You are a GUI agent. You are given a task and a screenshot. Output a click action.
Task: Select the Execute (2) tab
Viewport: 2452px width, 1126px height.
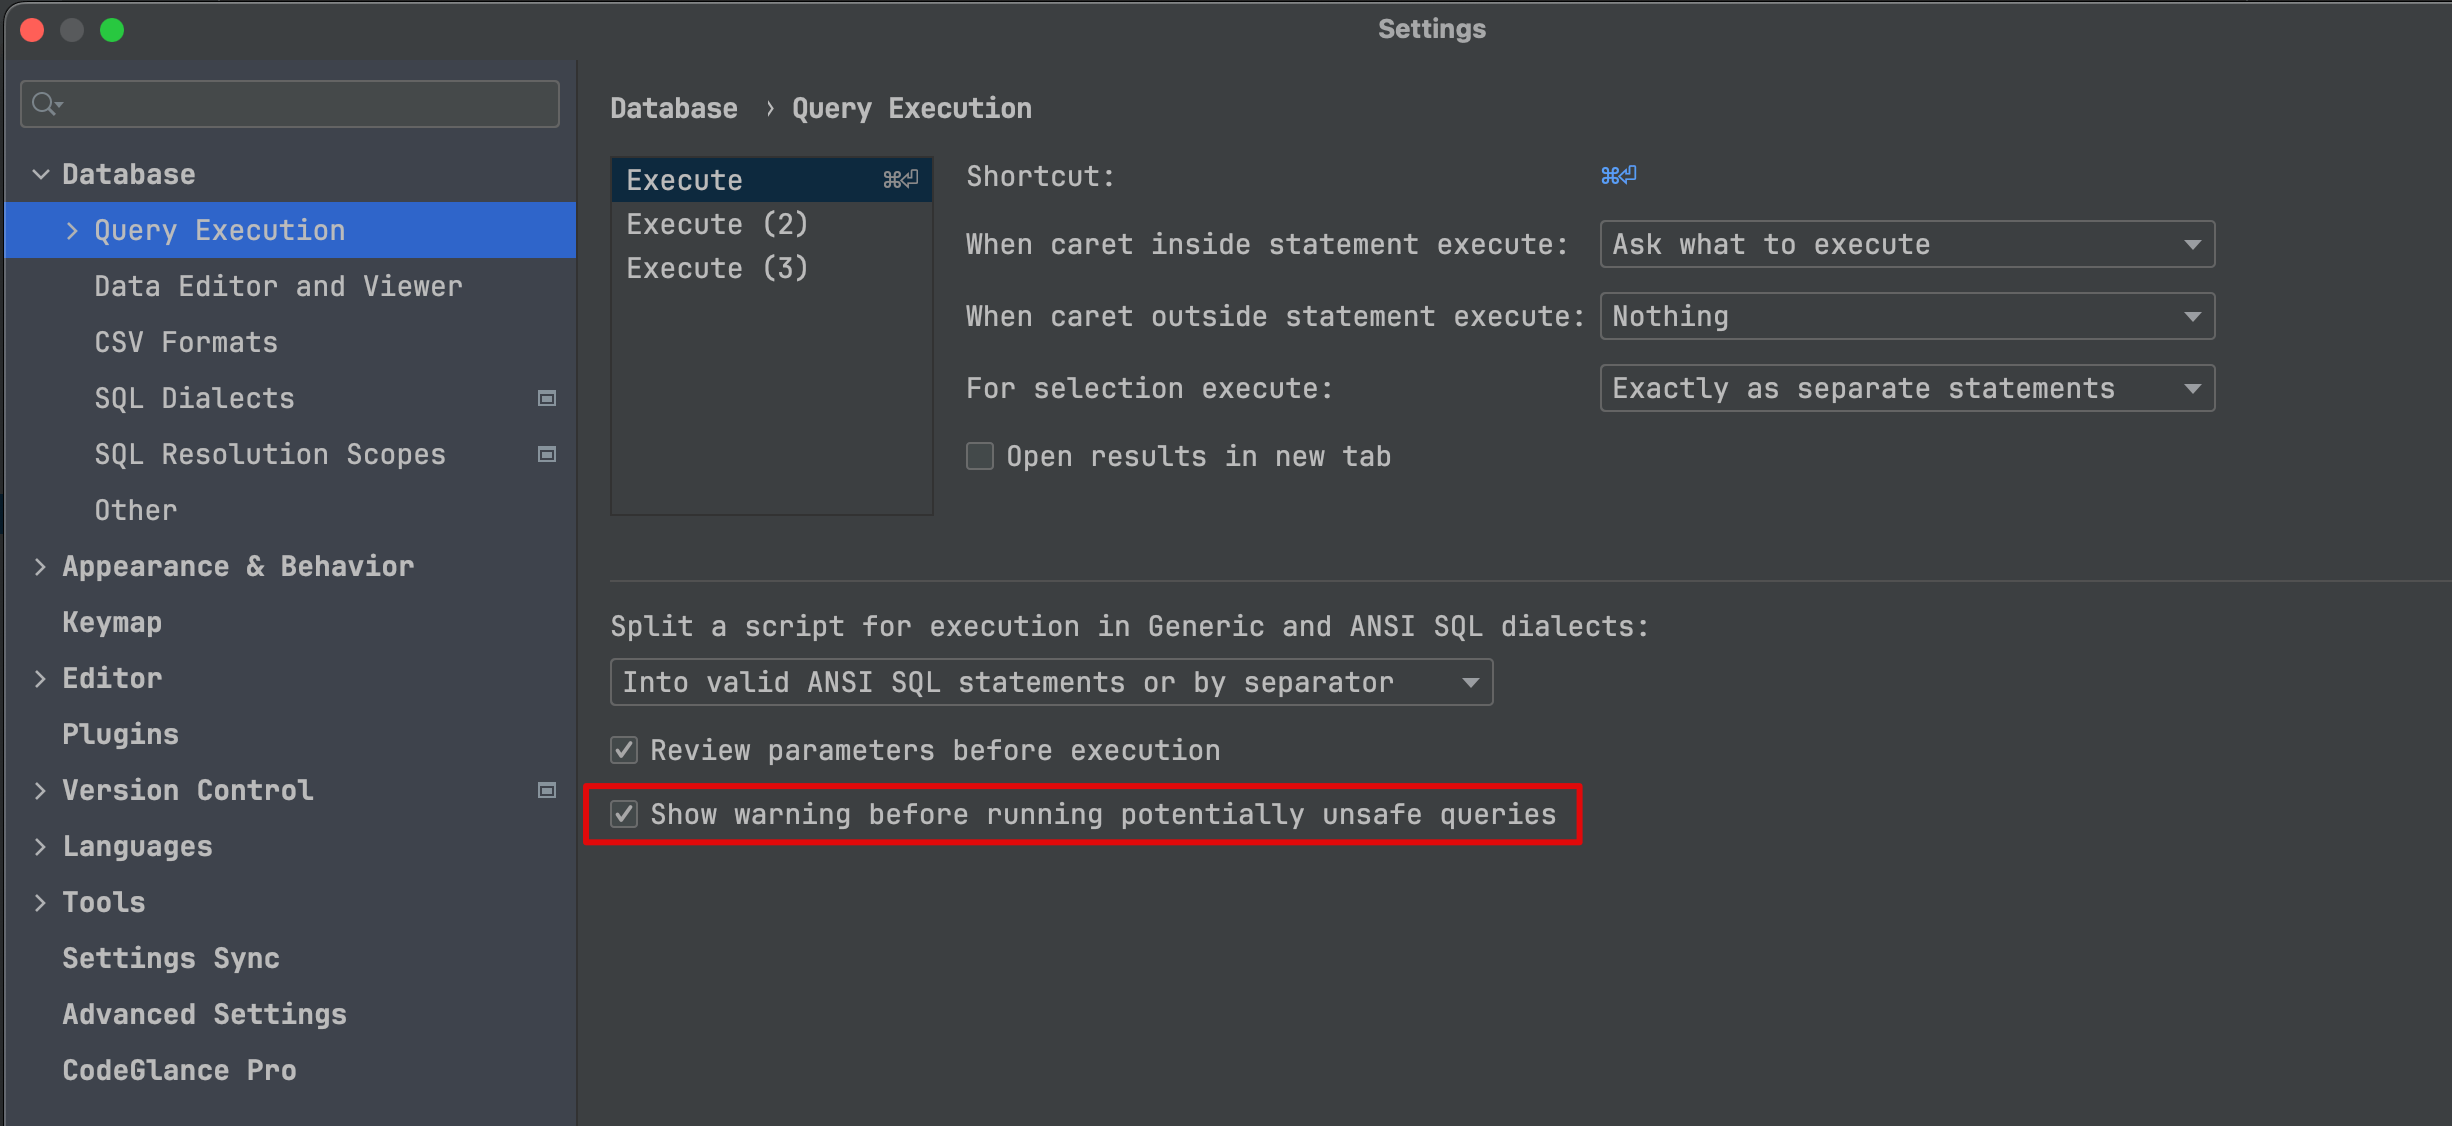pos(718,222)
